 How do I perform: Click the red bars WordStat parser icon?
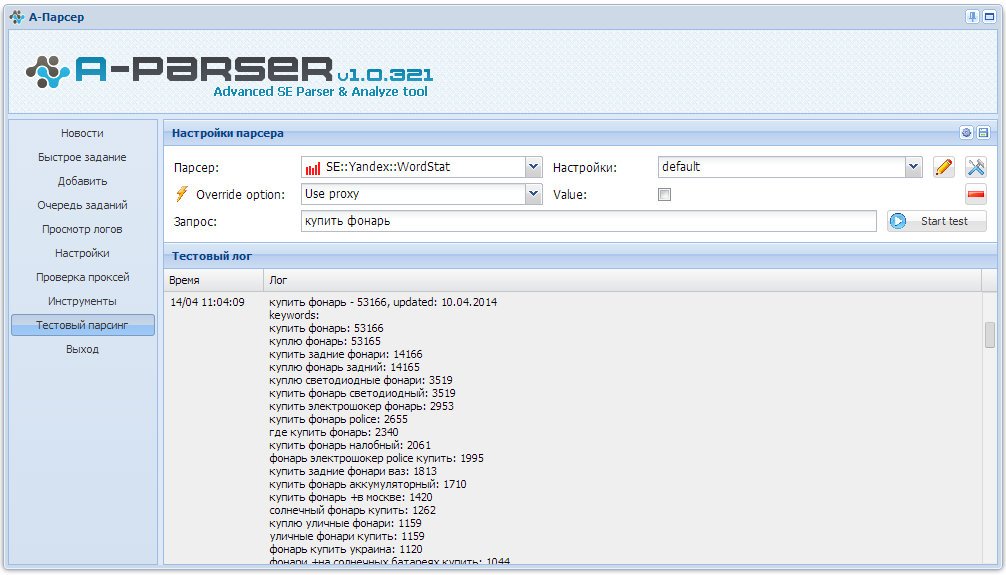[x=312, y=168]
